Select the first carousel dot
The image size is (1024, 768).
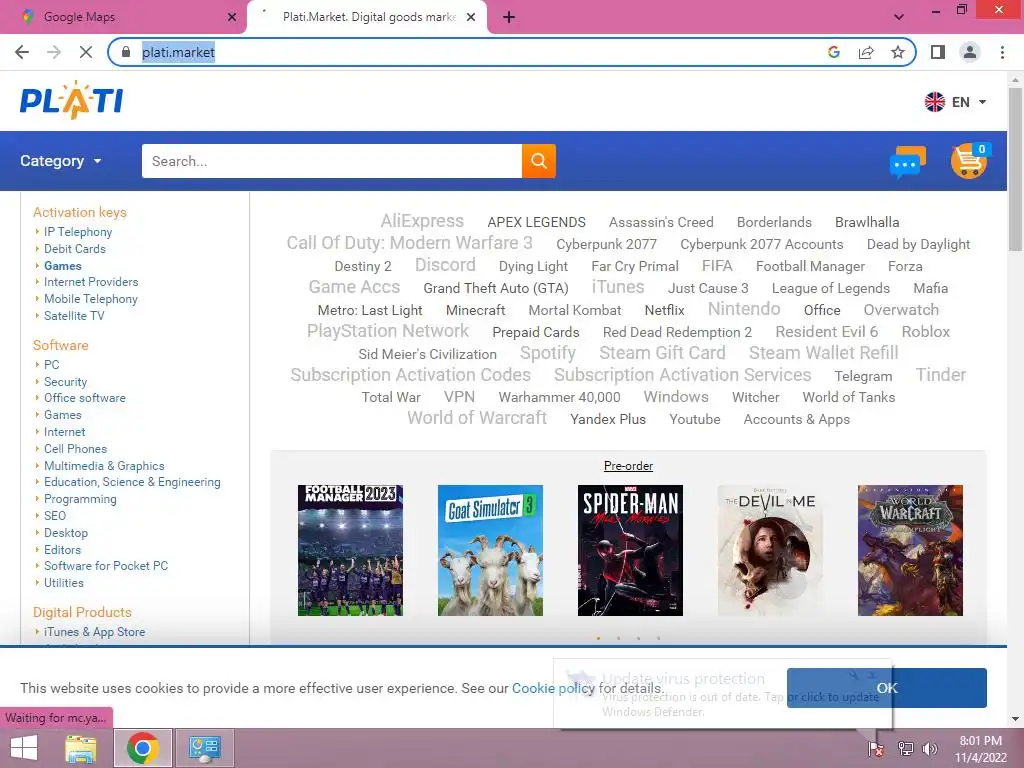click(598, 638)
